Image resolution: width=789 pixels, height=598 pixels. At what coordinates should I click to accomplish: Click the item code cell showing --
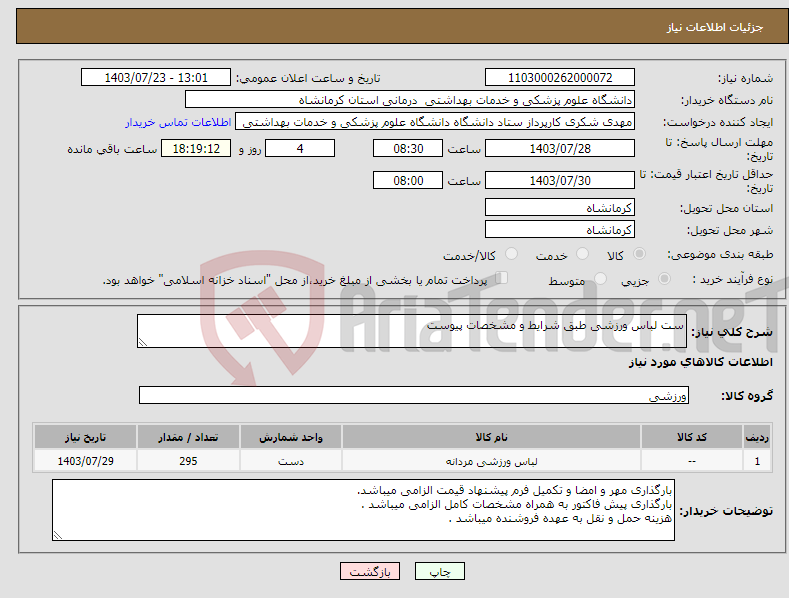coord(692,461)
